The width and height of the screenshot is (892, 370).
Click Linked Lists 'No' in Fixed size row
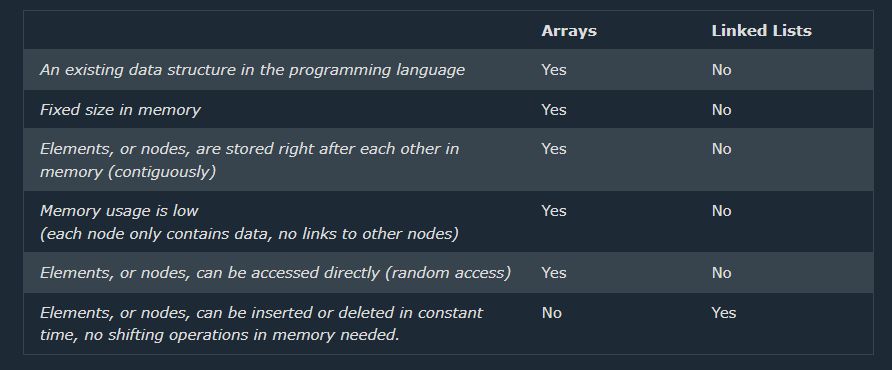(x=721, y=110)
